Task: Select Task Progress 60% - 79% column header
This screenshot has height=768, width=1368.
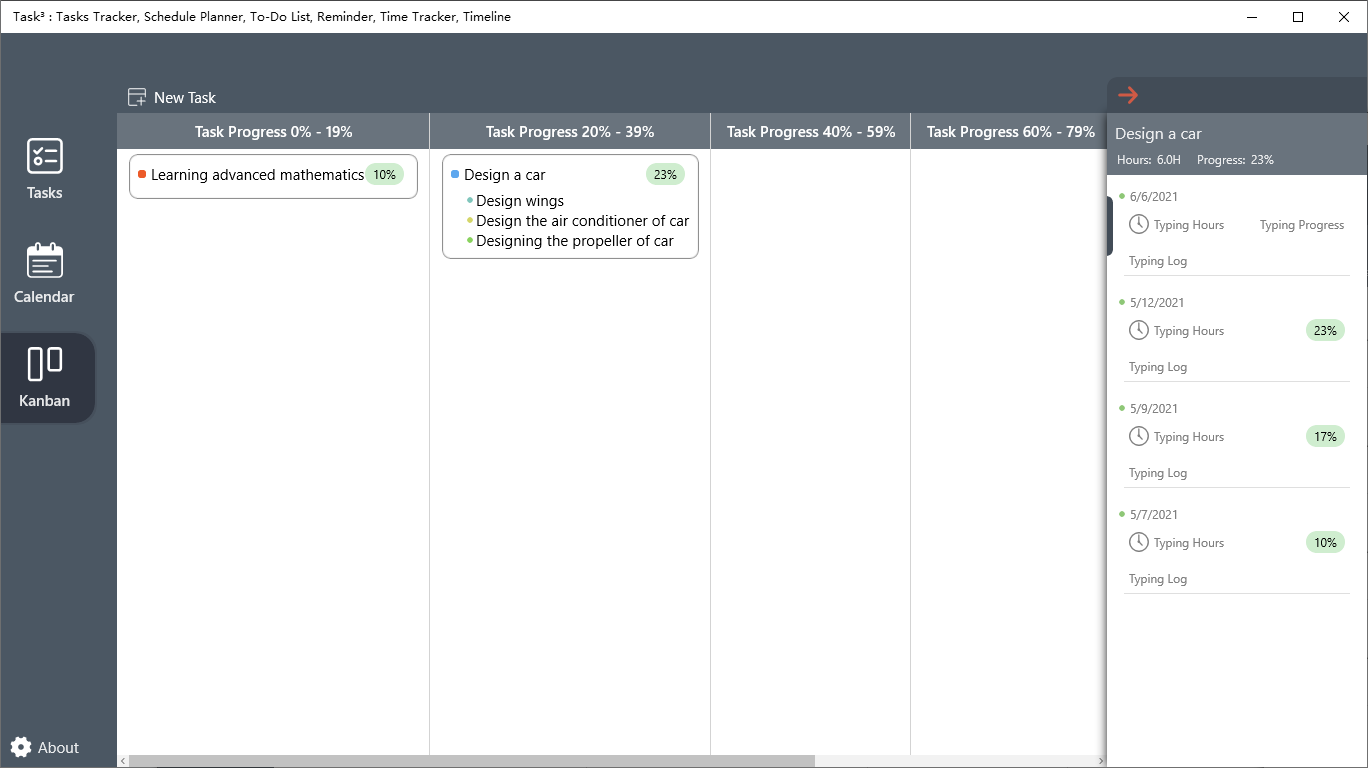Action: [x=1009, y=132]
